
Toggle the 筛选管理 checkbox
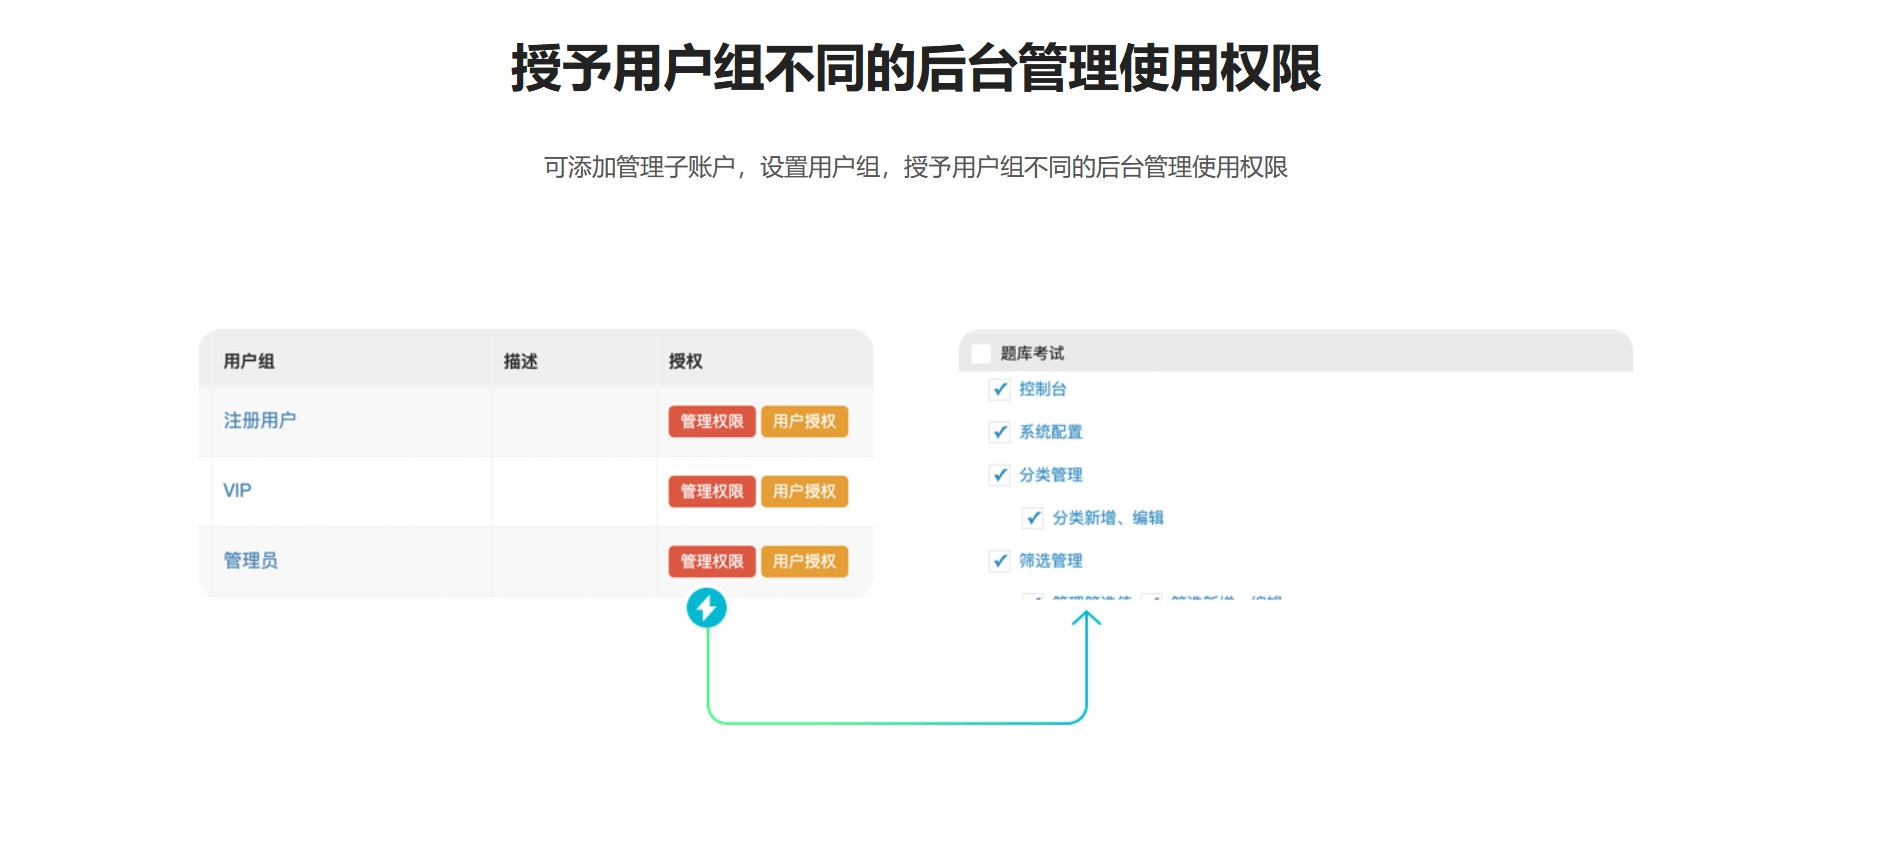tap(1000, 561)
